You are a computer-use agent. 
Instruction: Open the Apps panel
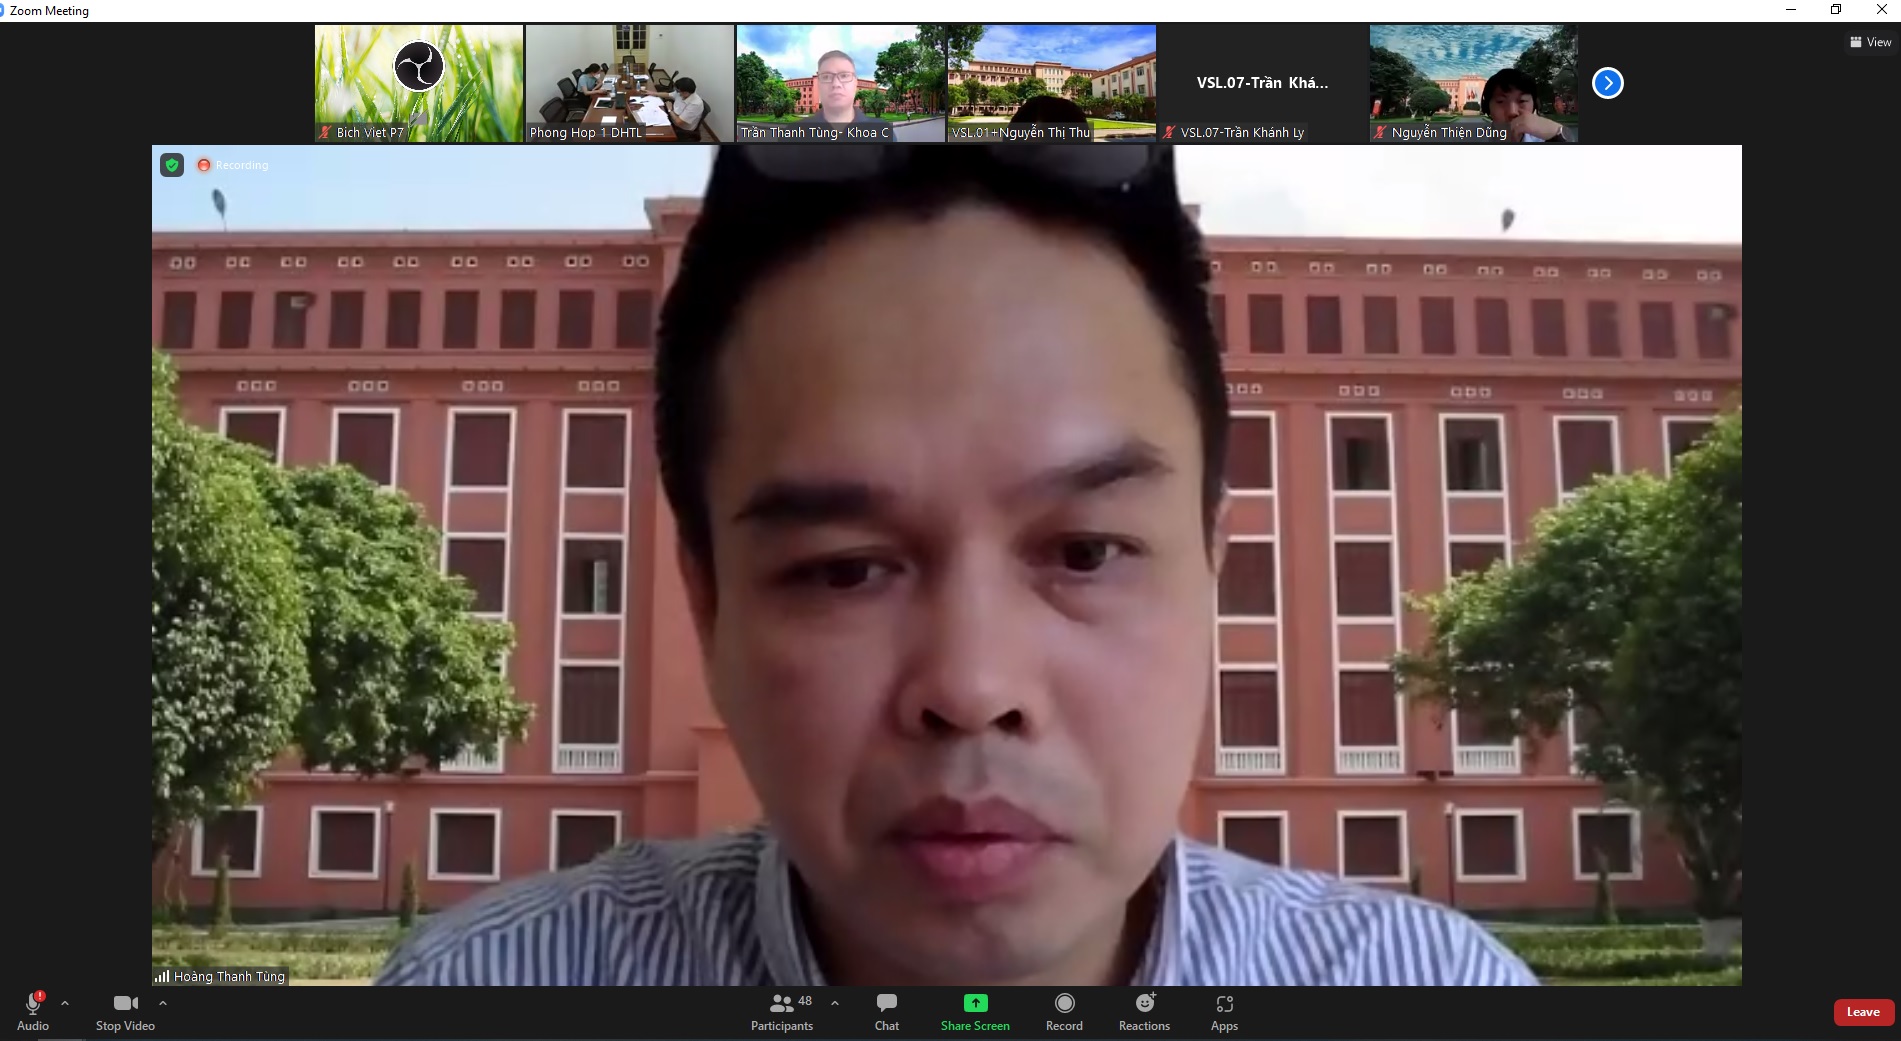(x=1224, y=1011)
